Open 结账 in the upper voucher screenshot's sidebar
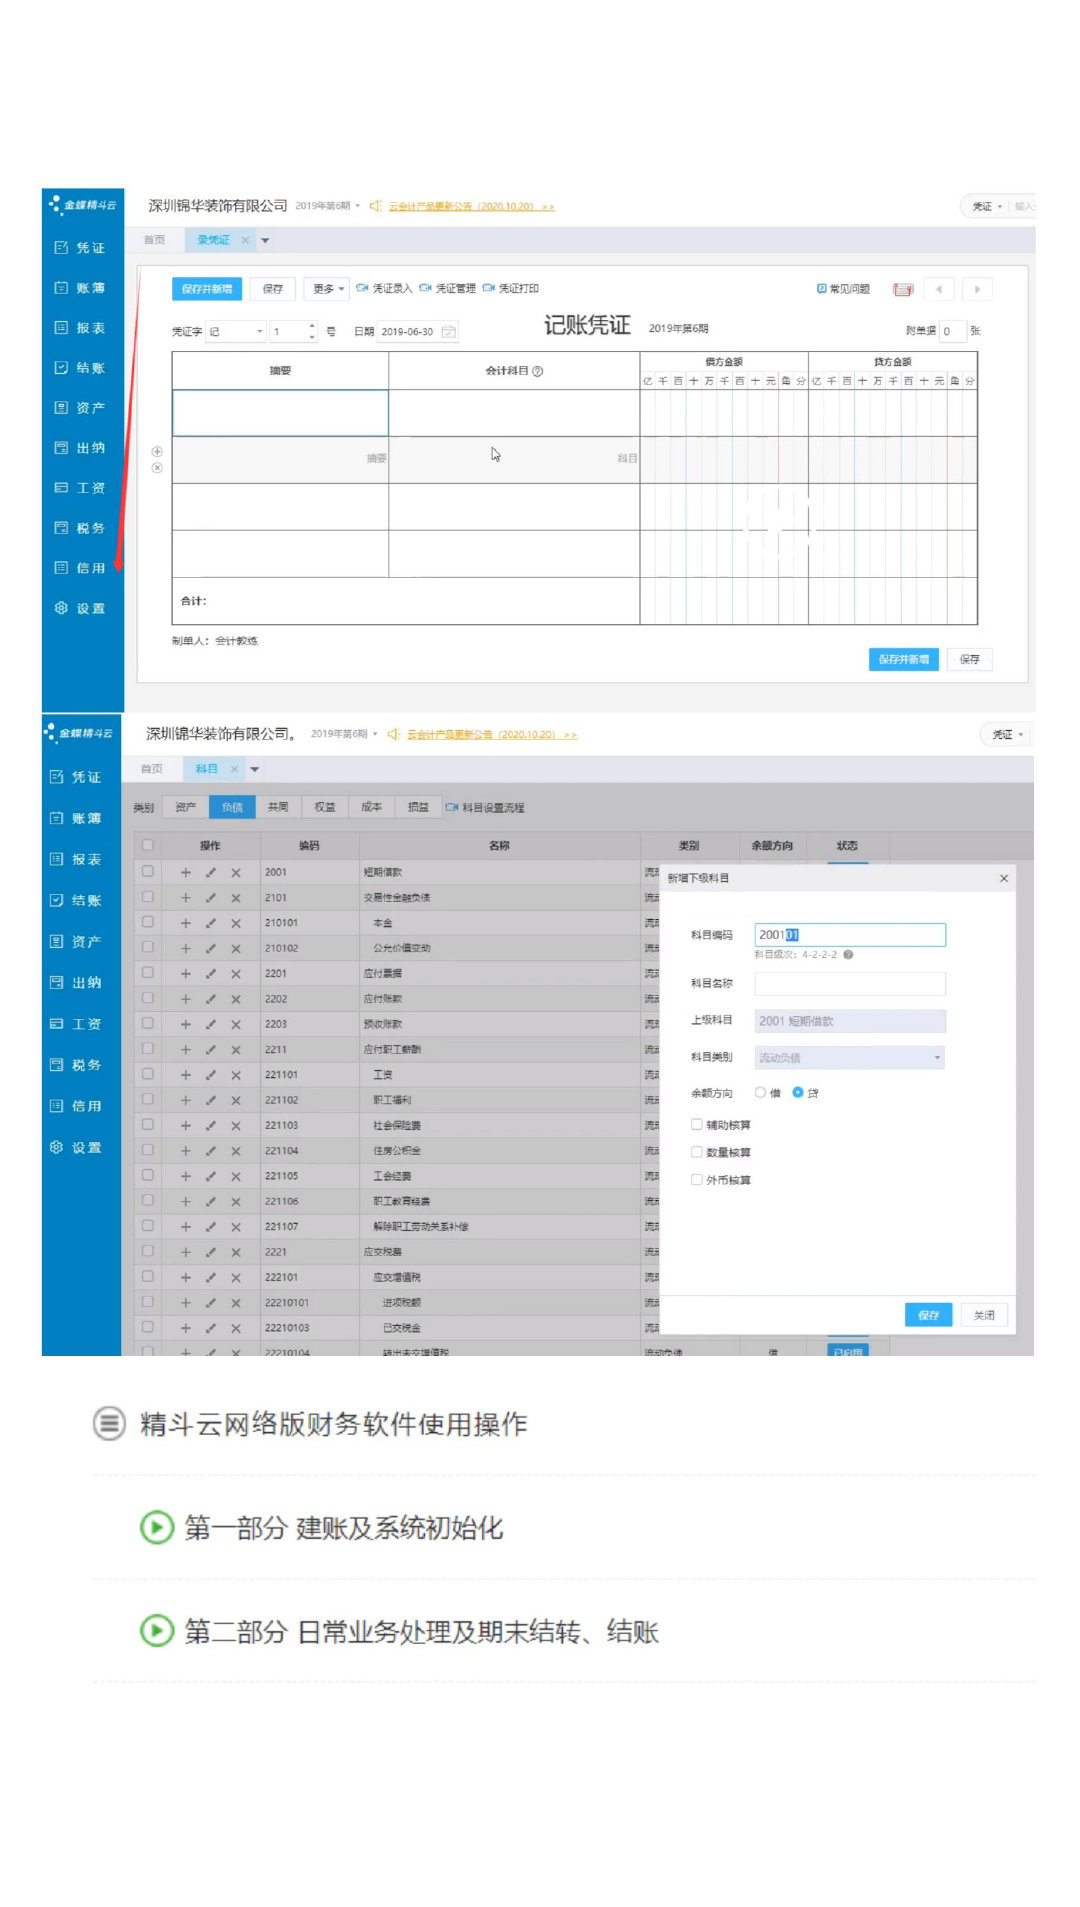The image size is (1080, 1907). (80, 368)
